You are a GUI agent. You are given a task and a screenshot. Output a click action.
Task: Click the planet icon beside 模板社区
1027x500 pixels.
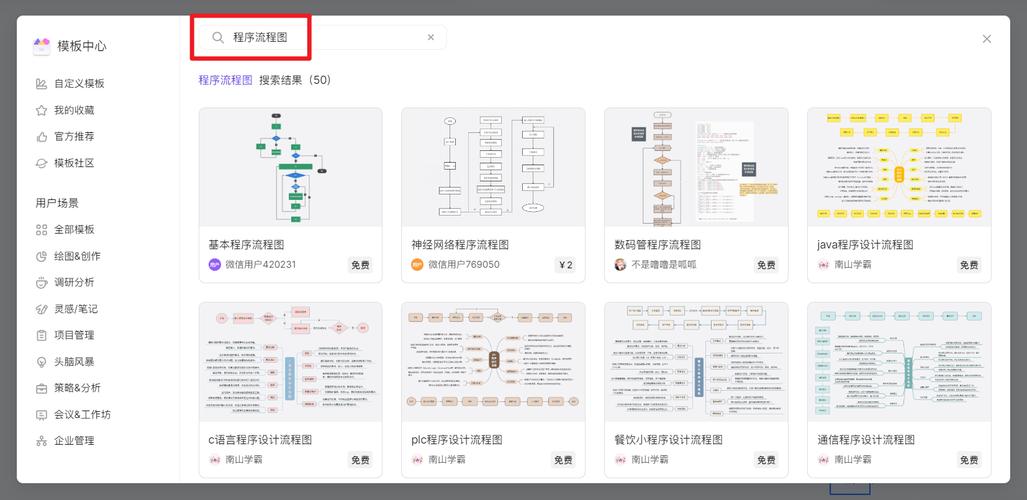click(x=41, y=163)
